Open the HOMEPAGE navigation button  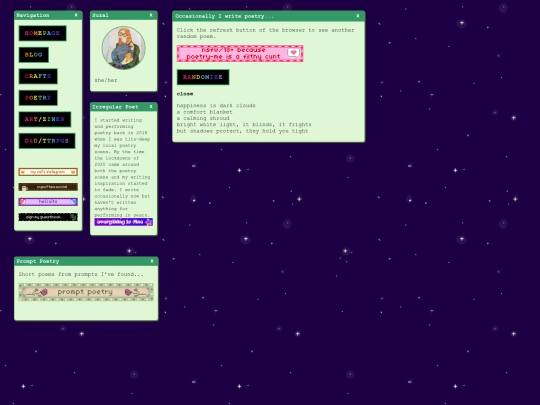pos(42,33)
